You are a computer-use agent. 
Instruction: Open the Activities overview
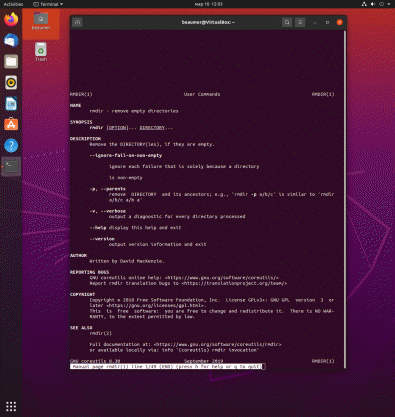click(13, 4)
